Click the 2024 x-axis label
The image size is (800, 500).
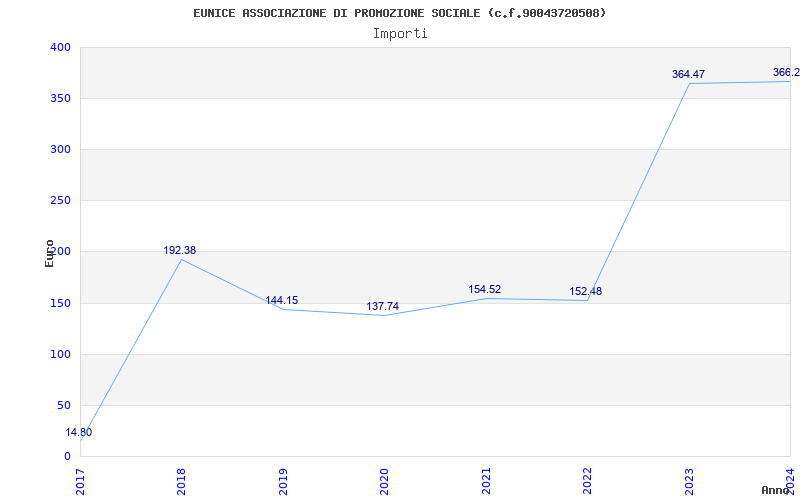coord(790,481)
